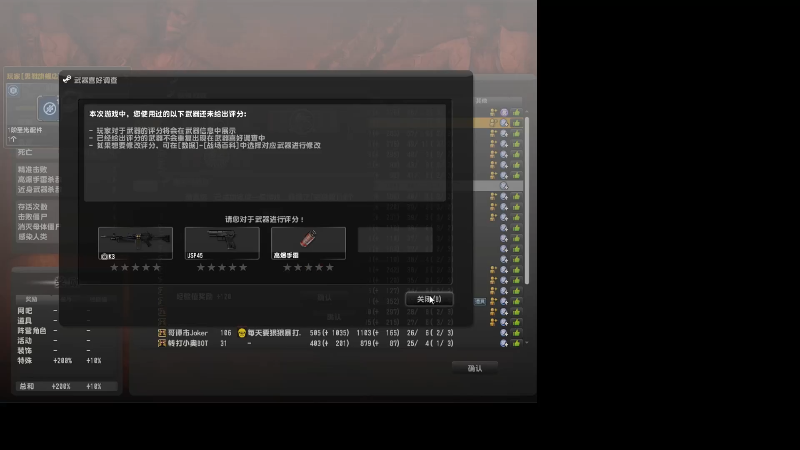Click the clan emblem beside 哥谭市Joker
800x450 pixels.
pos(162,333)
